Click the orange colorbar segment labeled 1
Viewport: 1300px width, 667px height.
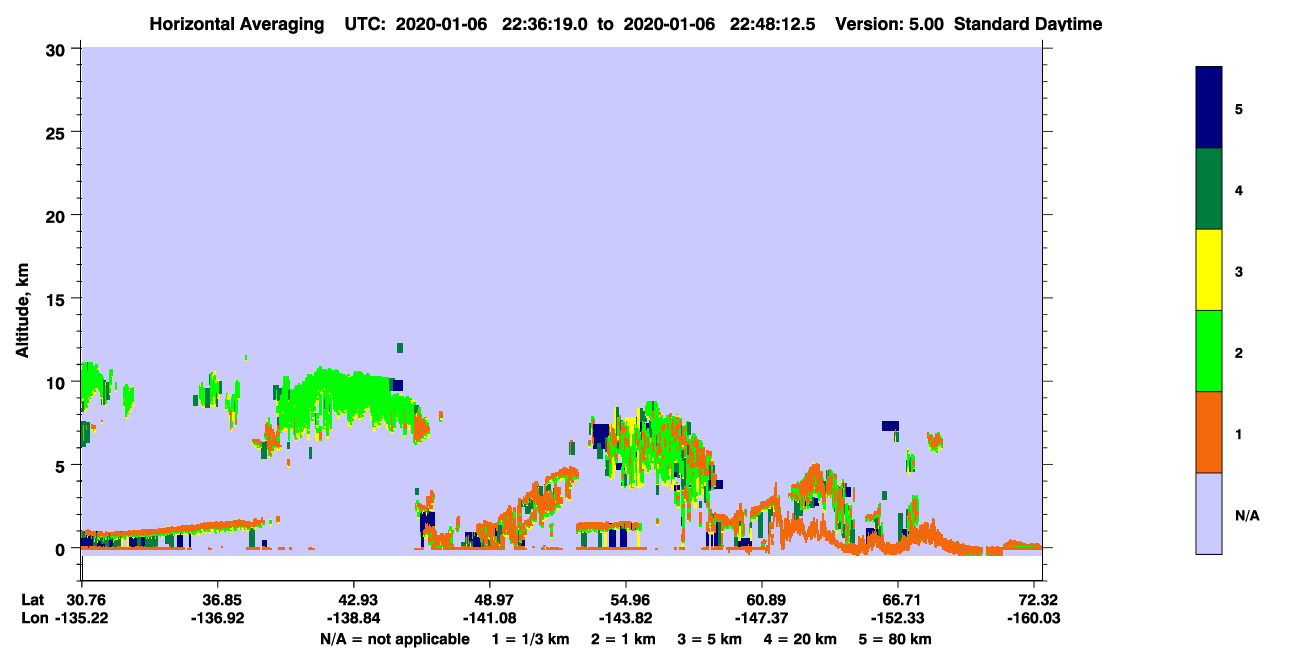click(x=1209, y=432)
